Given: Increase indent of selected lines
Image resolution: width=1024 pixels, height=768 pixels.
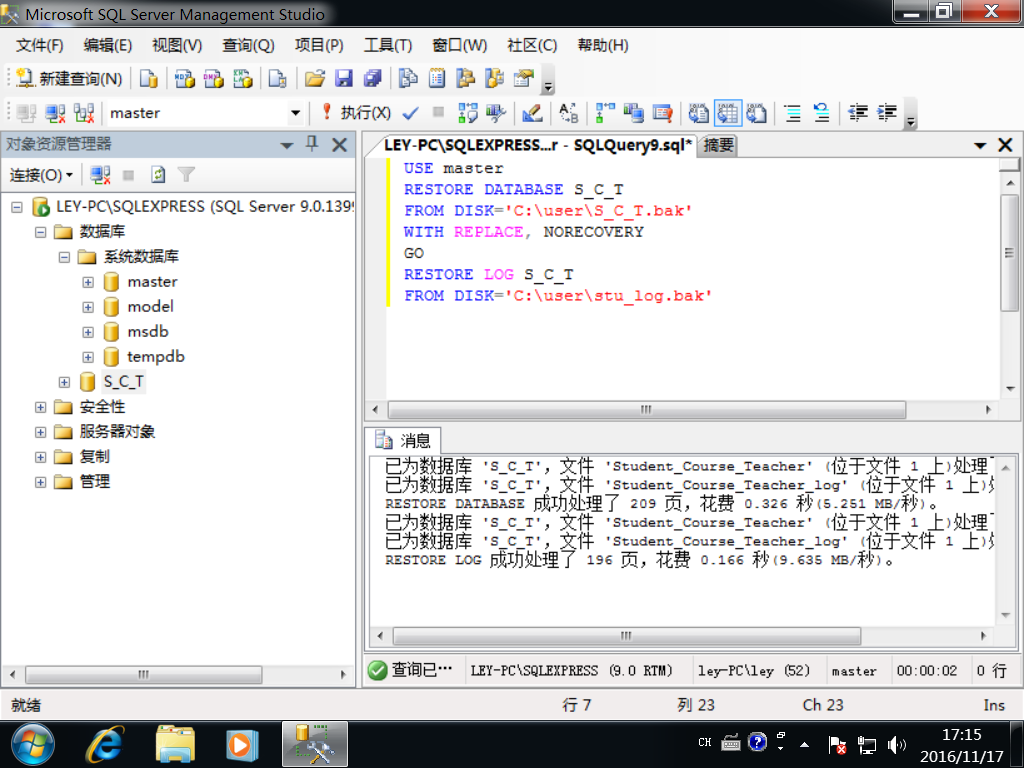Looking at the screenshot, I should coord(886,113).
